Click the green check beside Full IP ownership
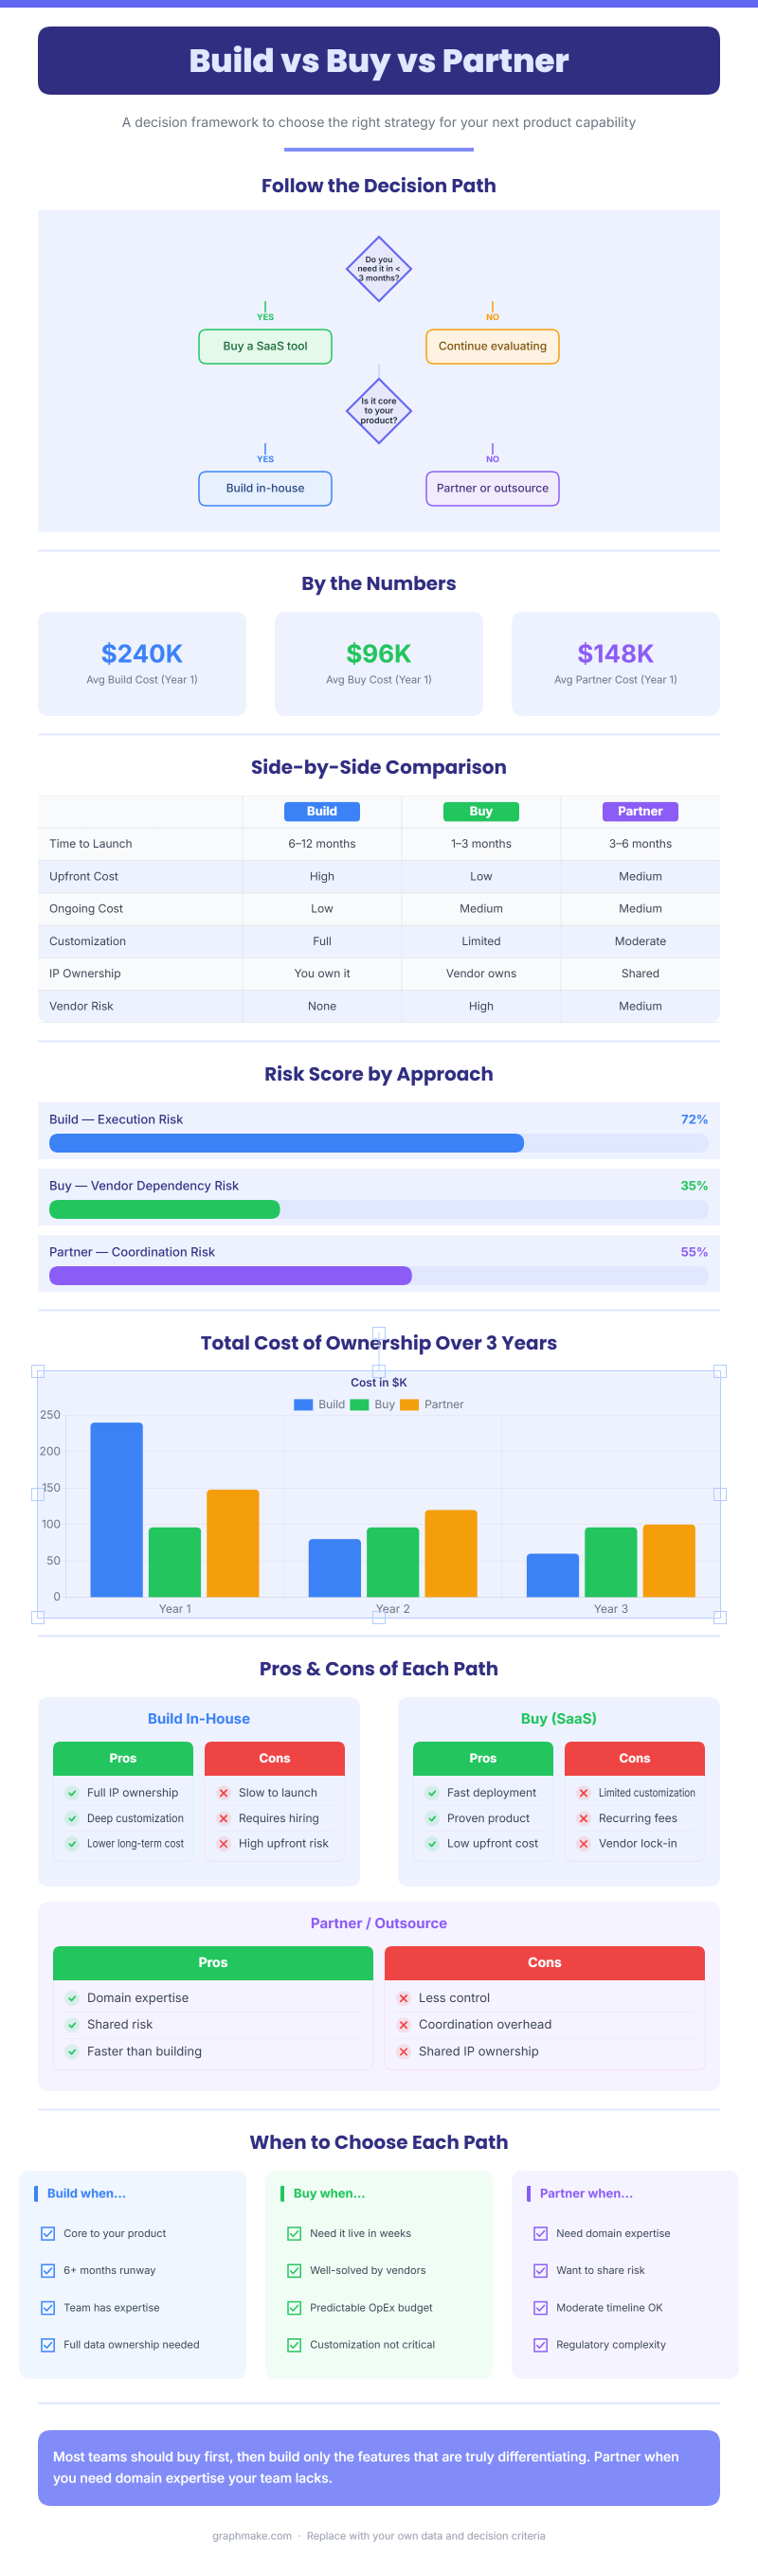The image size is (758, 2576). (72, 1793)
